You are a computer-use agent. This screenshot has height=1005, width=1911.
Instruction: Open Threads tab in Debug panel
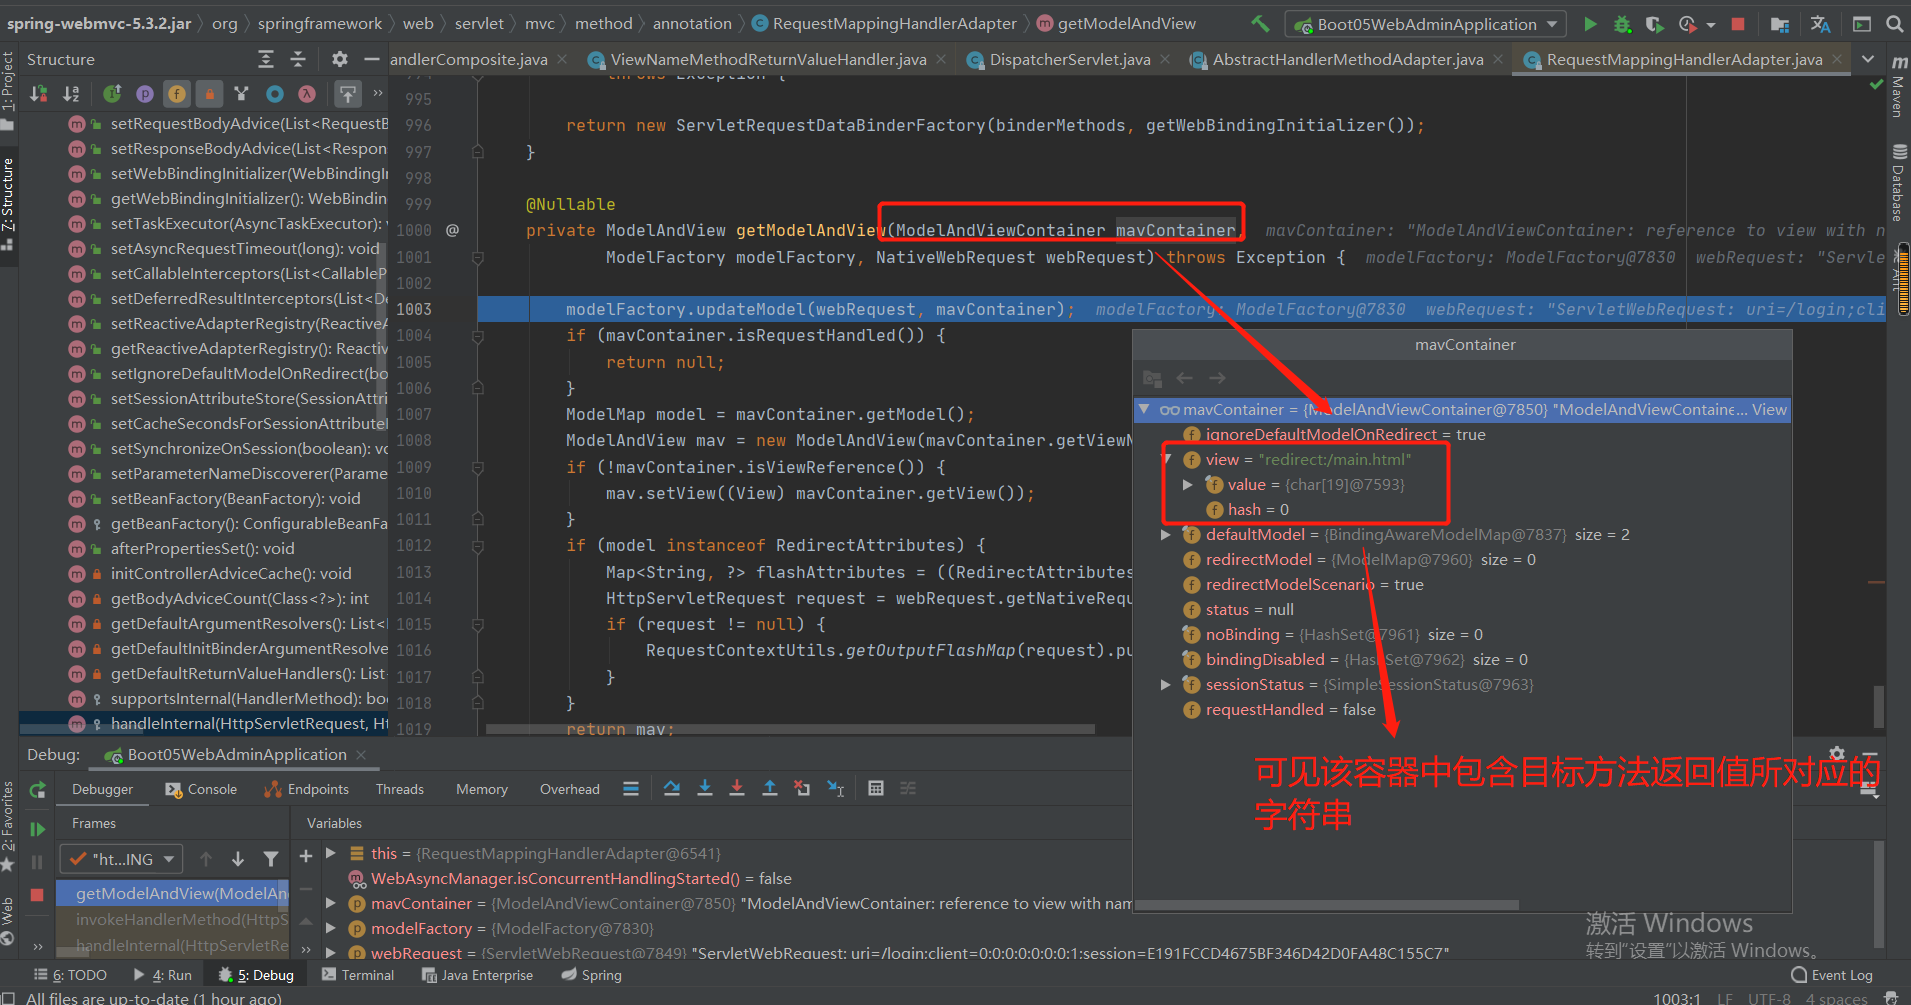coord(400,789)
